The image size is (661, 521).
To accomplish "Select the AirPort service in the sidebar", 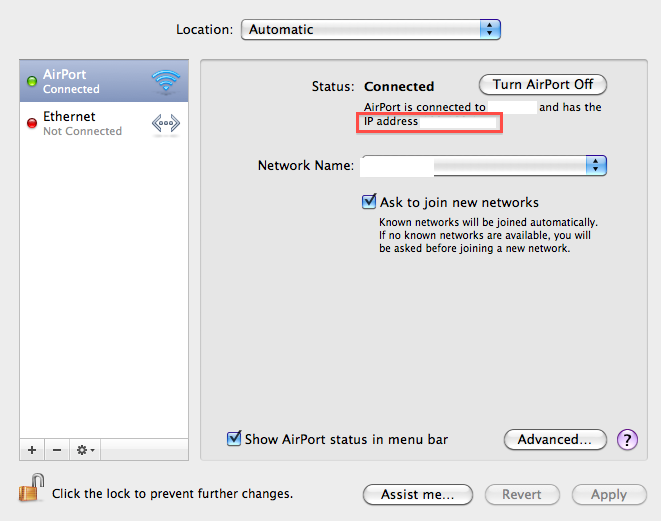I will click(x=104, y=81).
